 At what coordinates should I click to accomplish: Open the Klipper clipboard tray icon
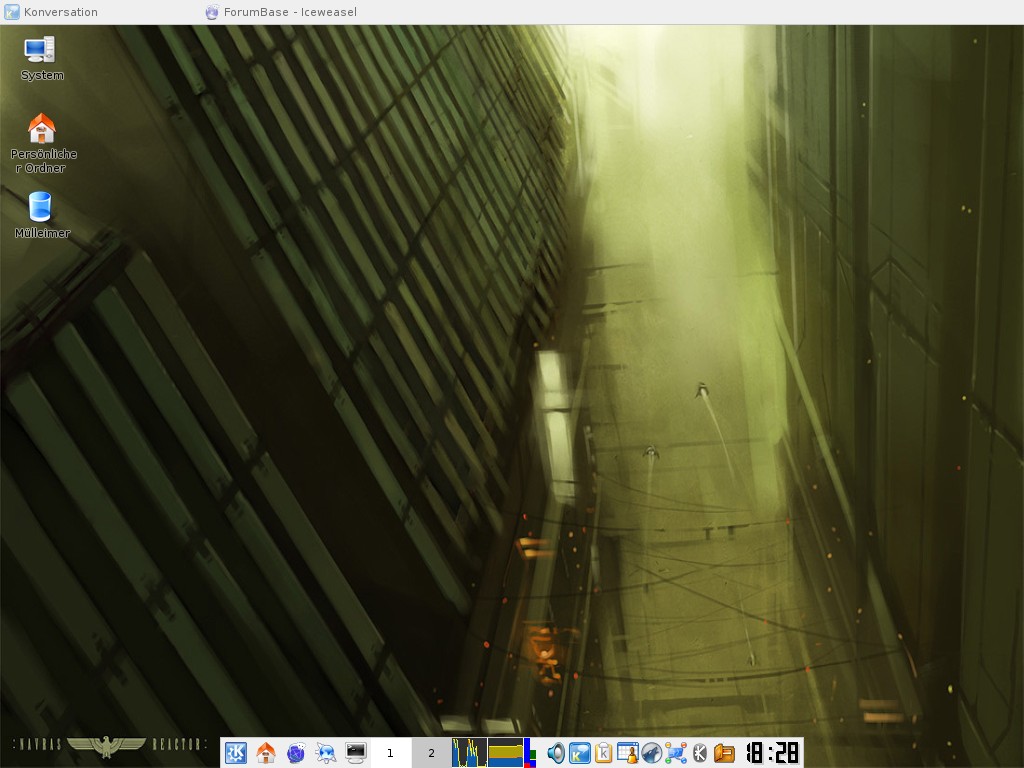(x=603, y=753)
